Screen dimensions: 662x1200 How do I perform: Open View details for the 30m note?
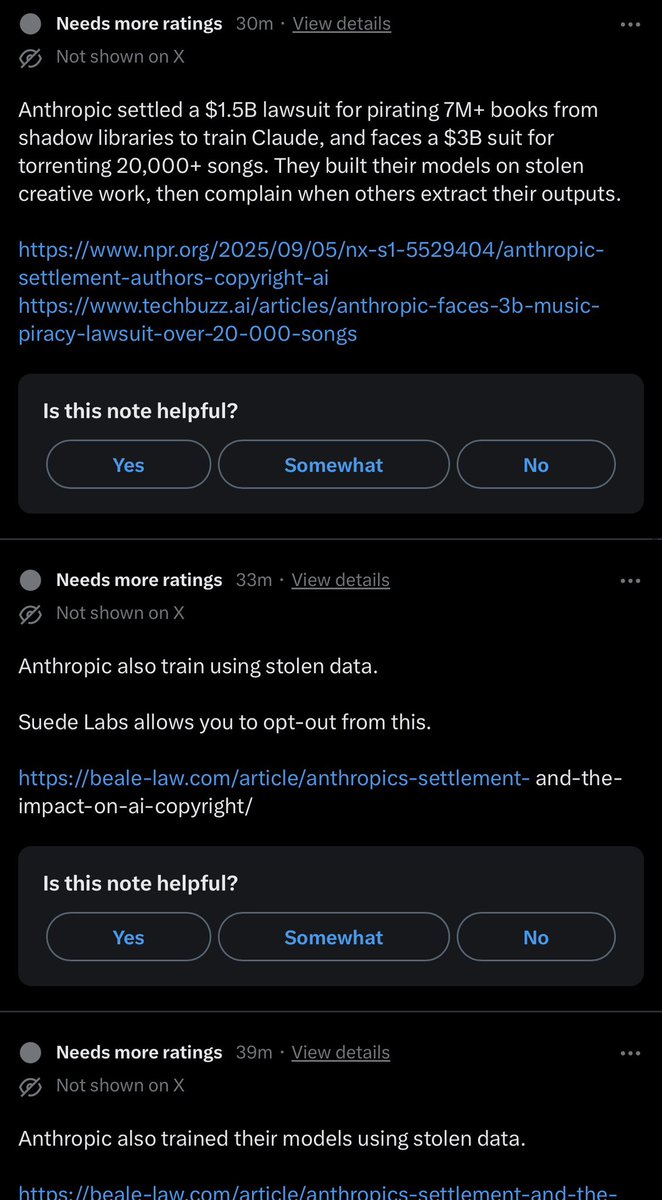(x=341, y=24)
